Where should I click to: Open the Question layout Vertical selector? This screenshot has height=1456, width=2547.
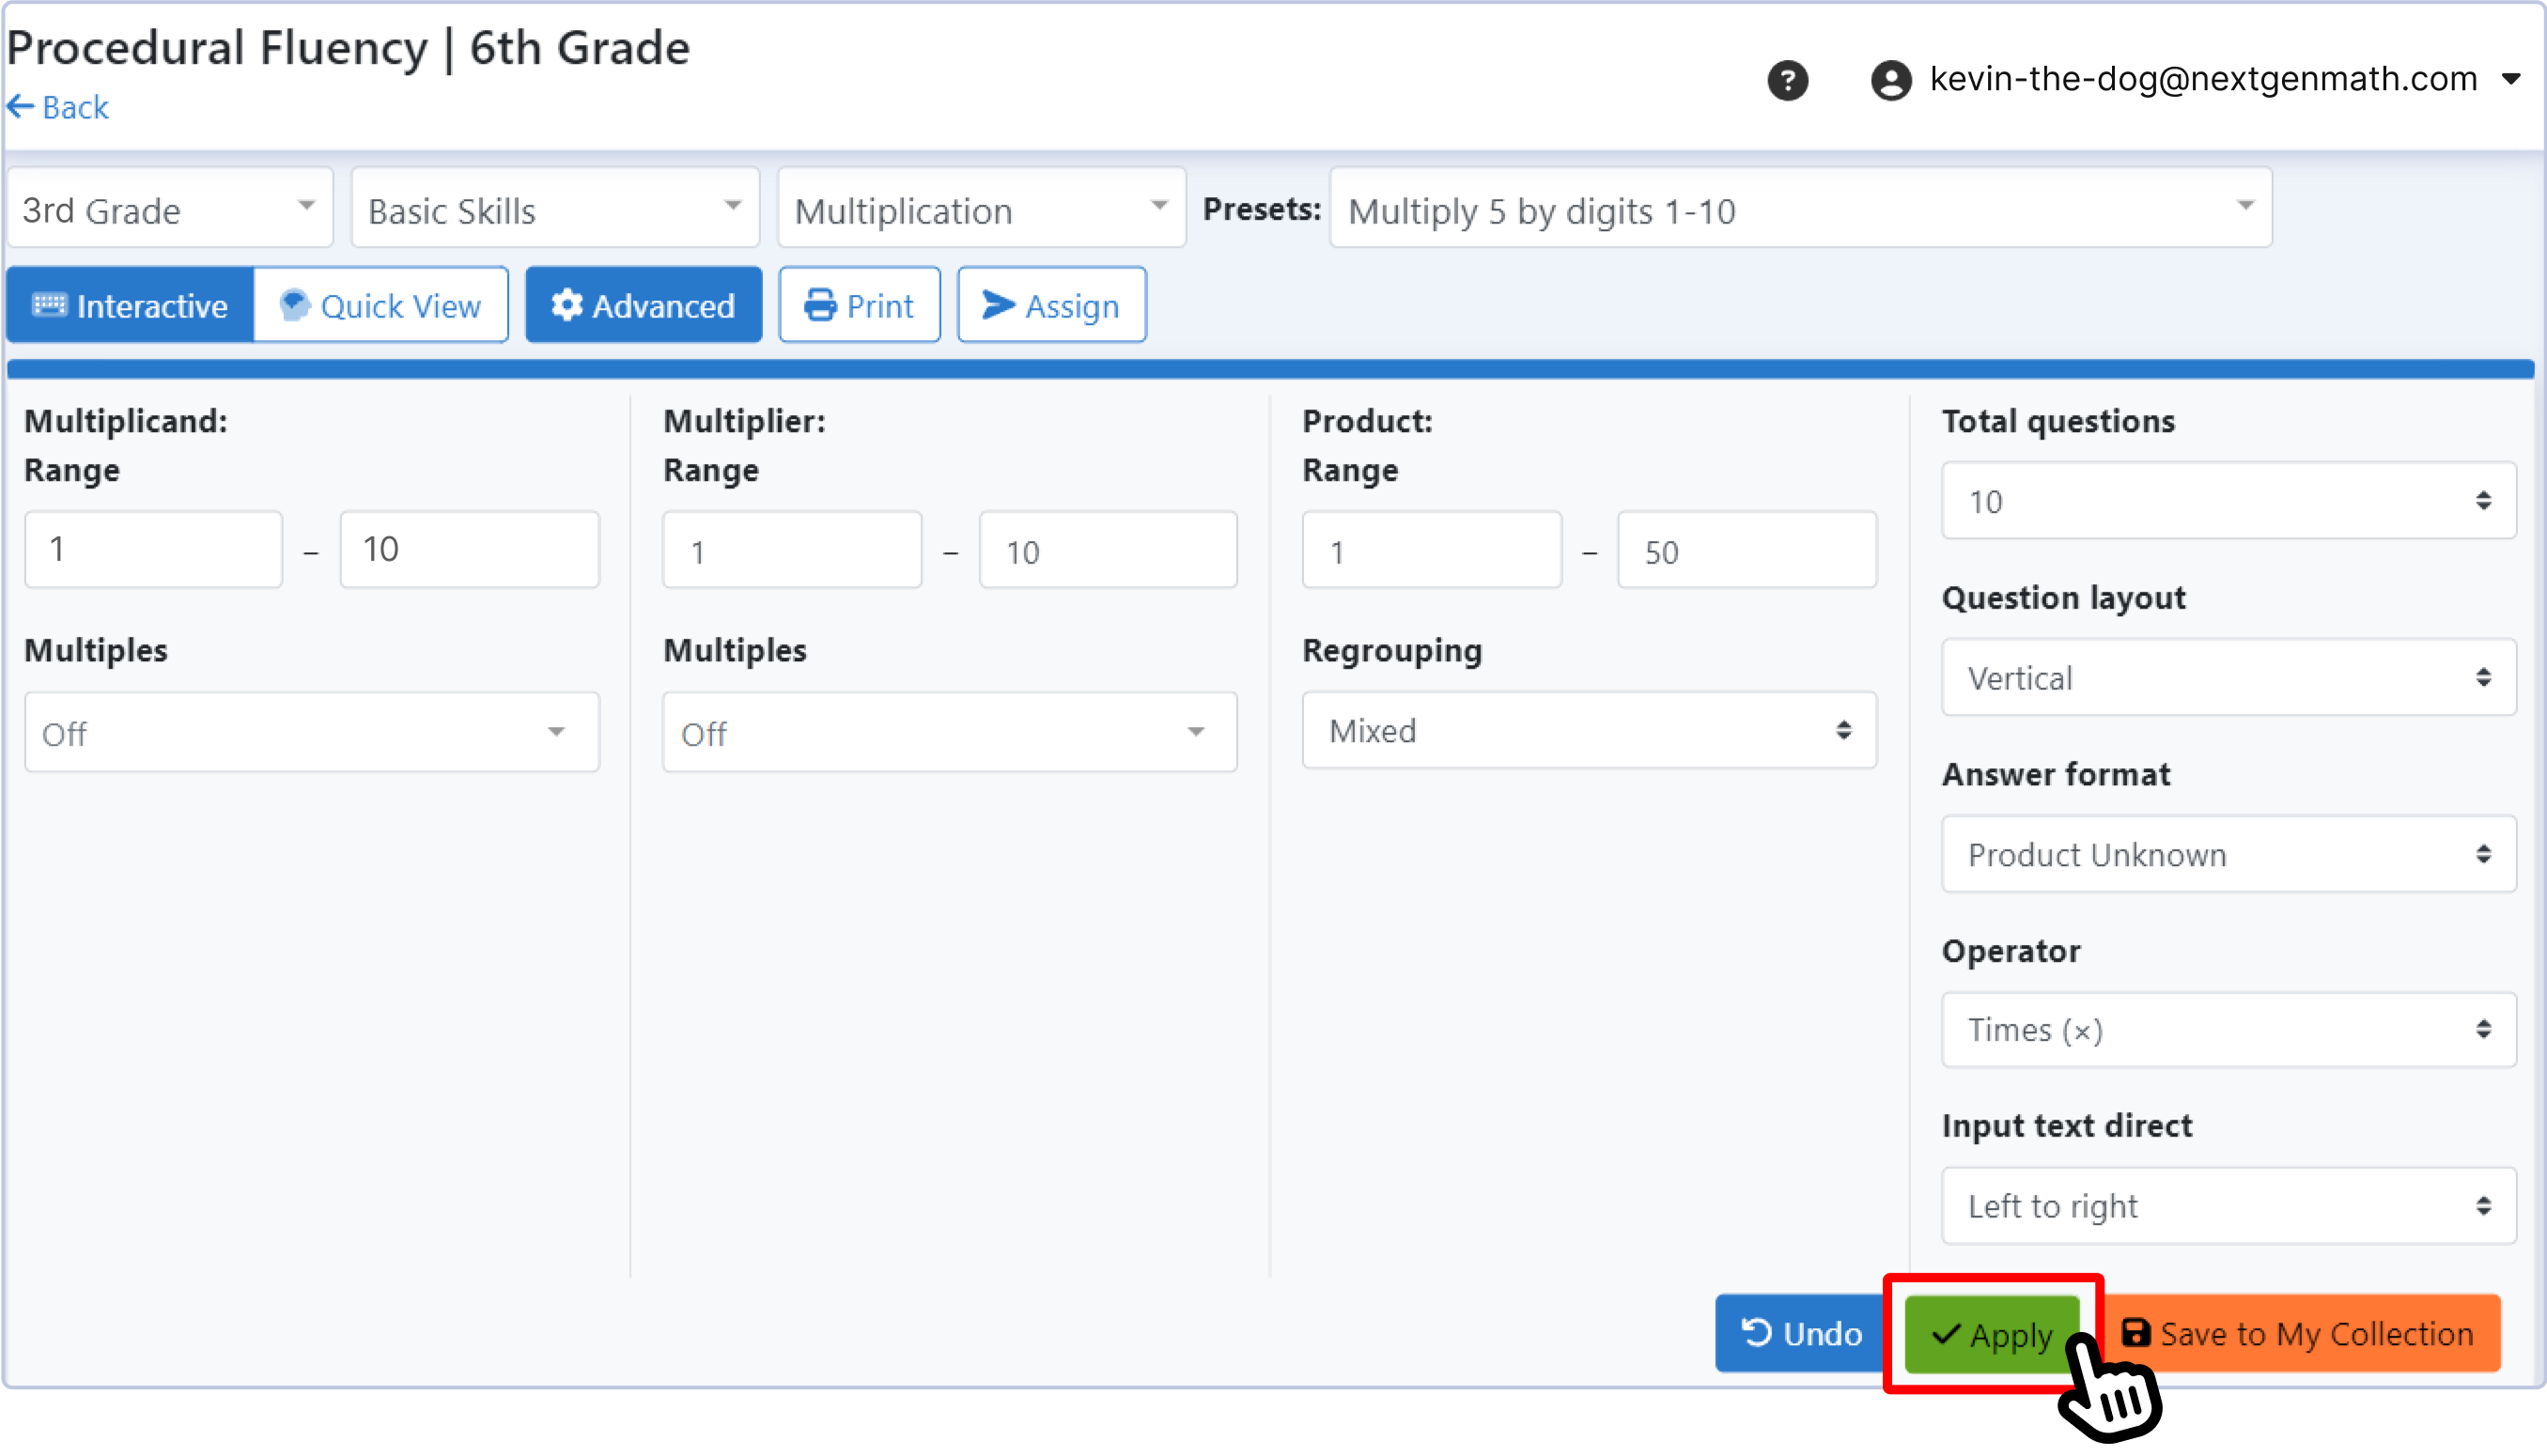click(2228, 677)
